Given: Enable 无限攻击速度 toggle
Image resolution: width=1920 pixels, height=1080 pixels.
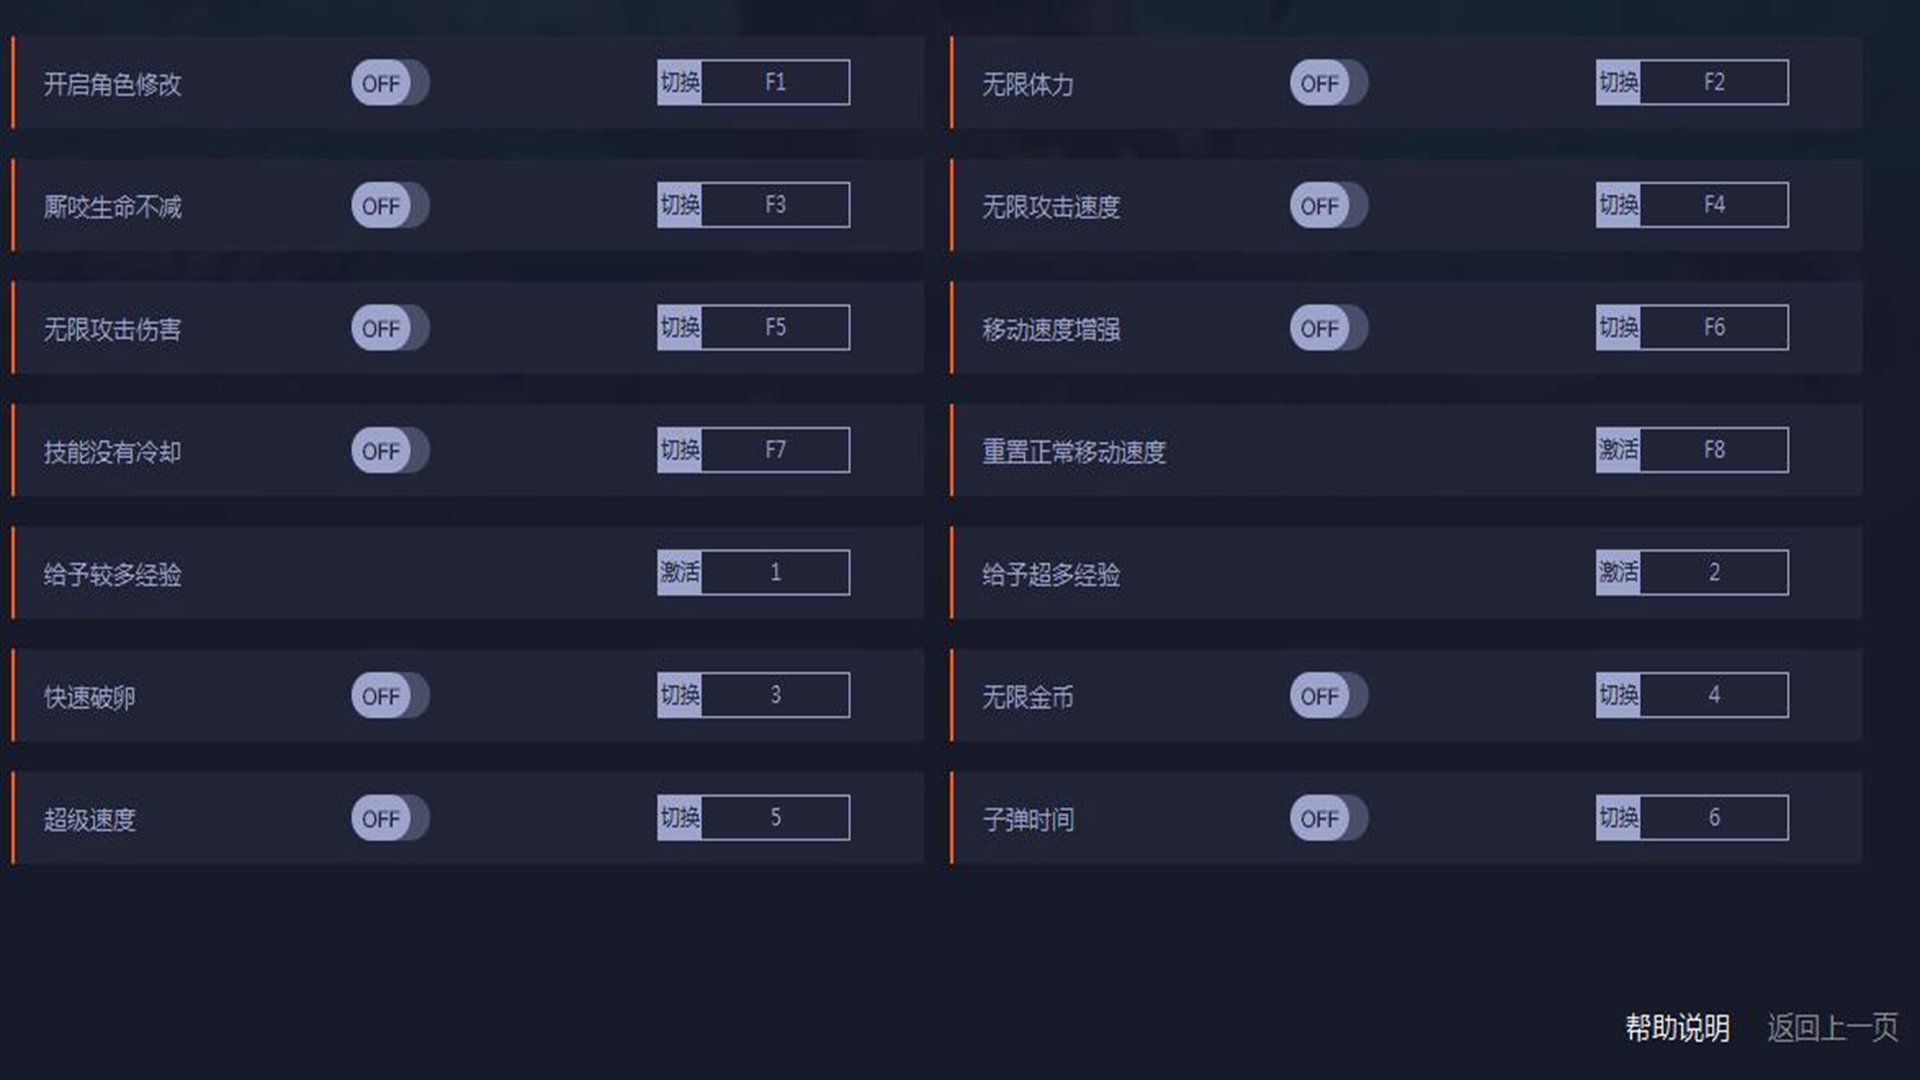Looking at the screenshot, I should pyautogui.click(x=1328, y=206).
